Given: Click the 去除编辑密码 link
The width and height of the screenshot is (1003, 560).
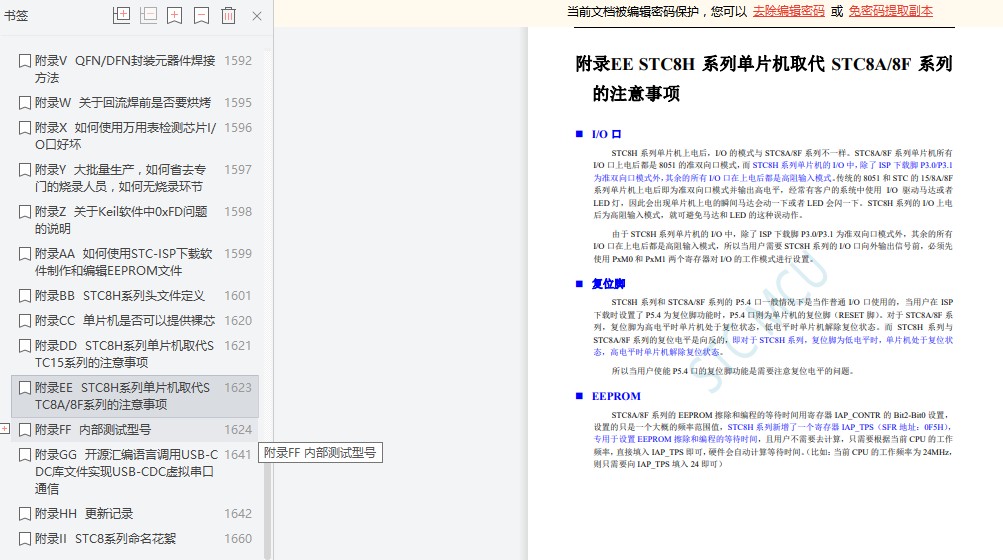Looking at the screenshot, I should point(788,11).
